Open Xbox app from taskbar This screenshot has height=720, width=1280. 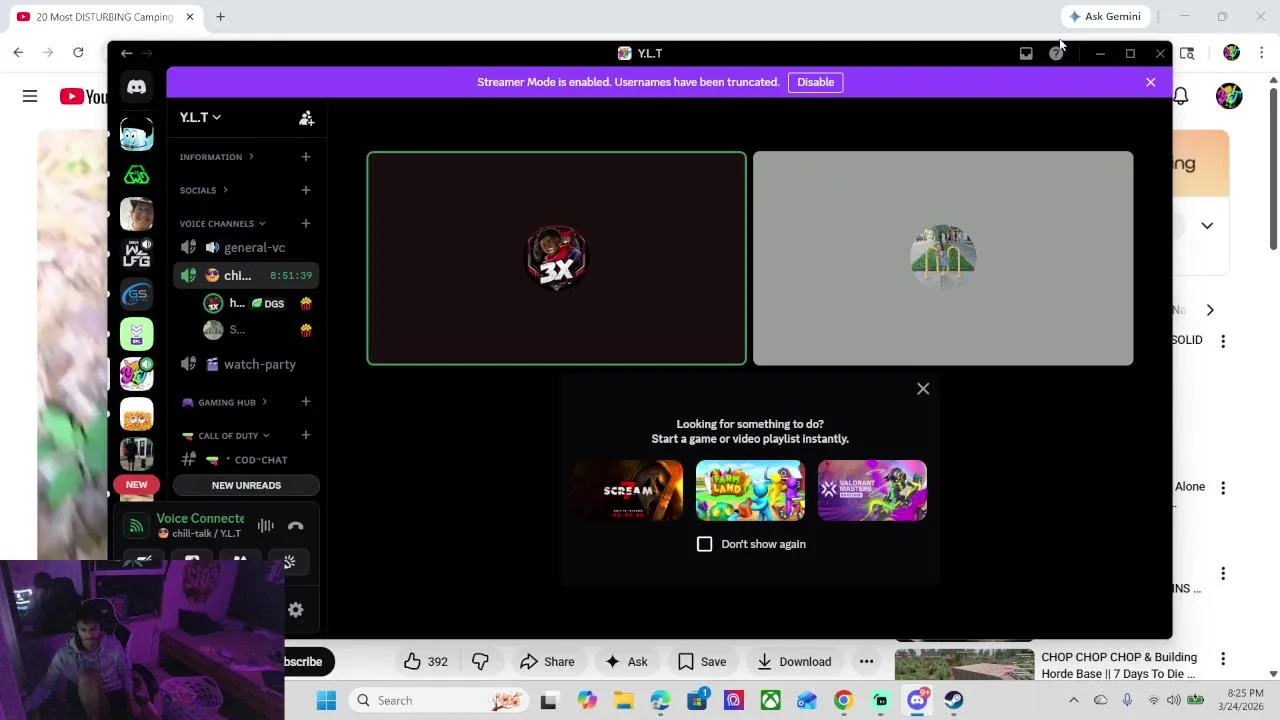(770, 700)
